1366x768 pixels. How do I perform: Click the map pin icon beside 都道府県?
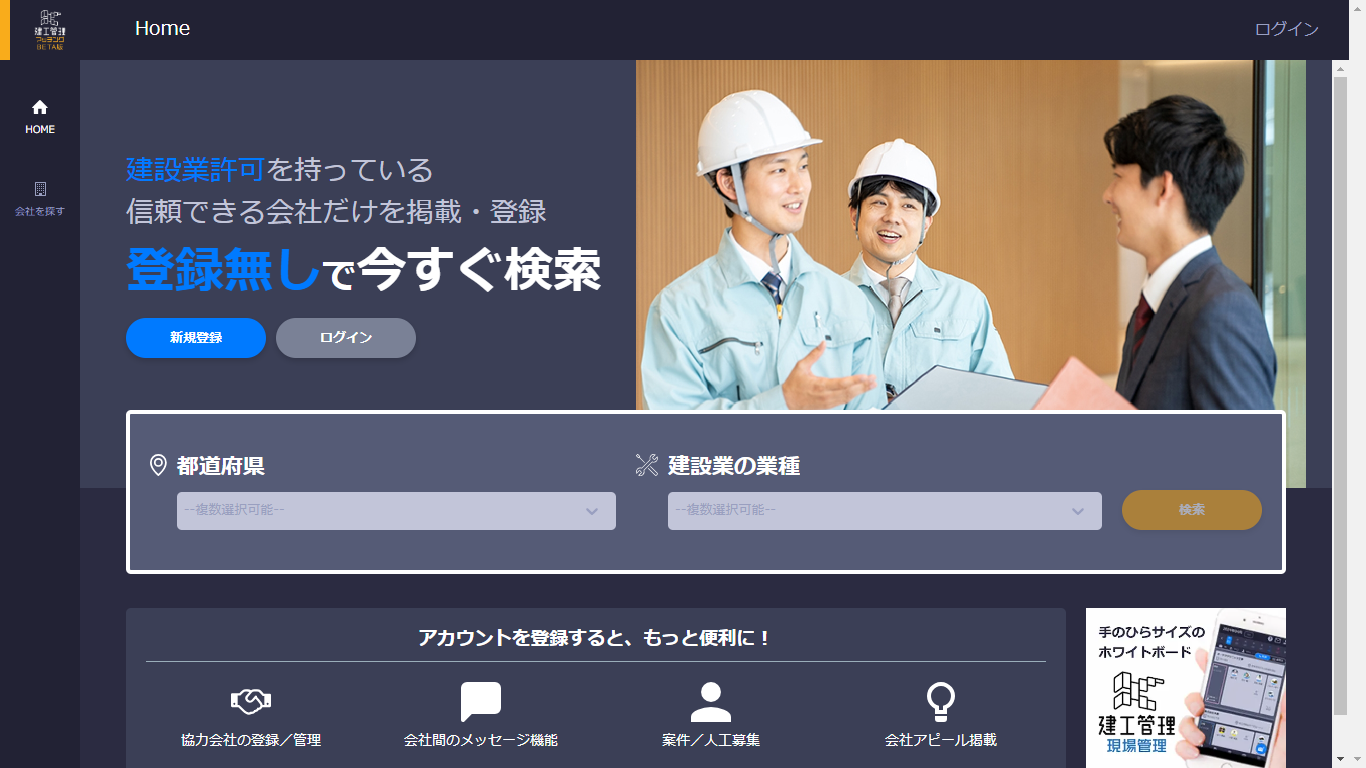click(158, 465)
